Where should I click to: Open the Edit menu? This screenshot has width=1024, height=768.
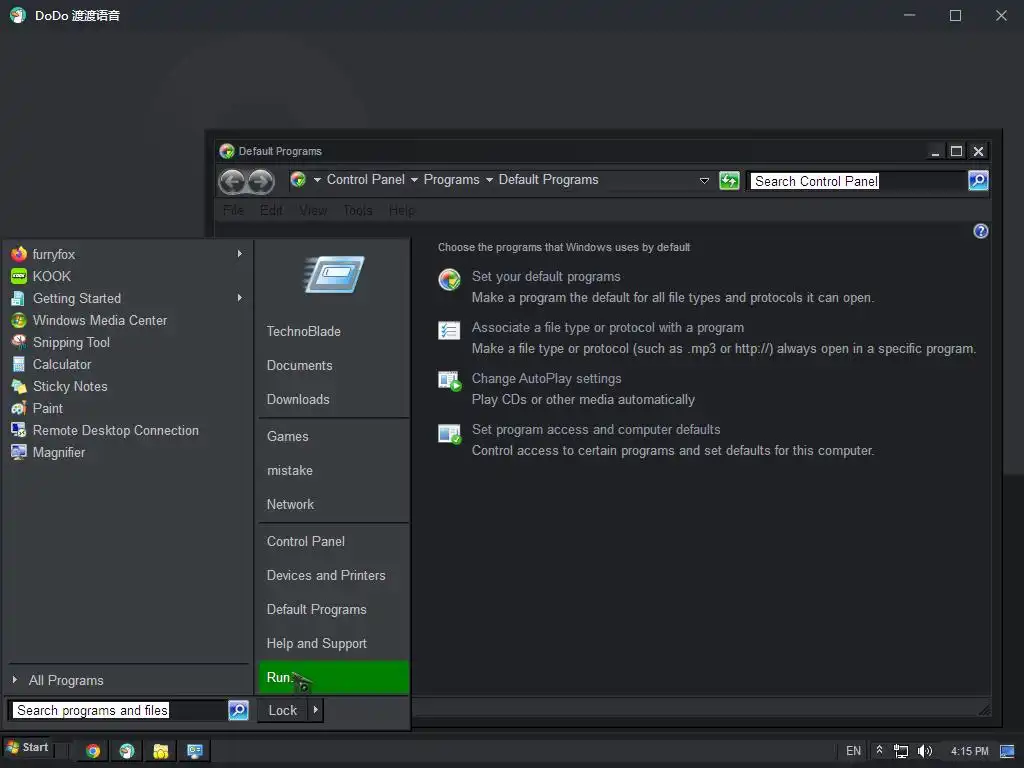pyautogui.click(x=271, y=210)
